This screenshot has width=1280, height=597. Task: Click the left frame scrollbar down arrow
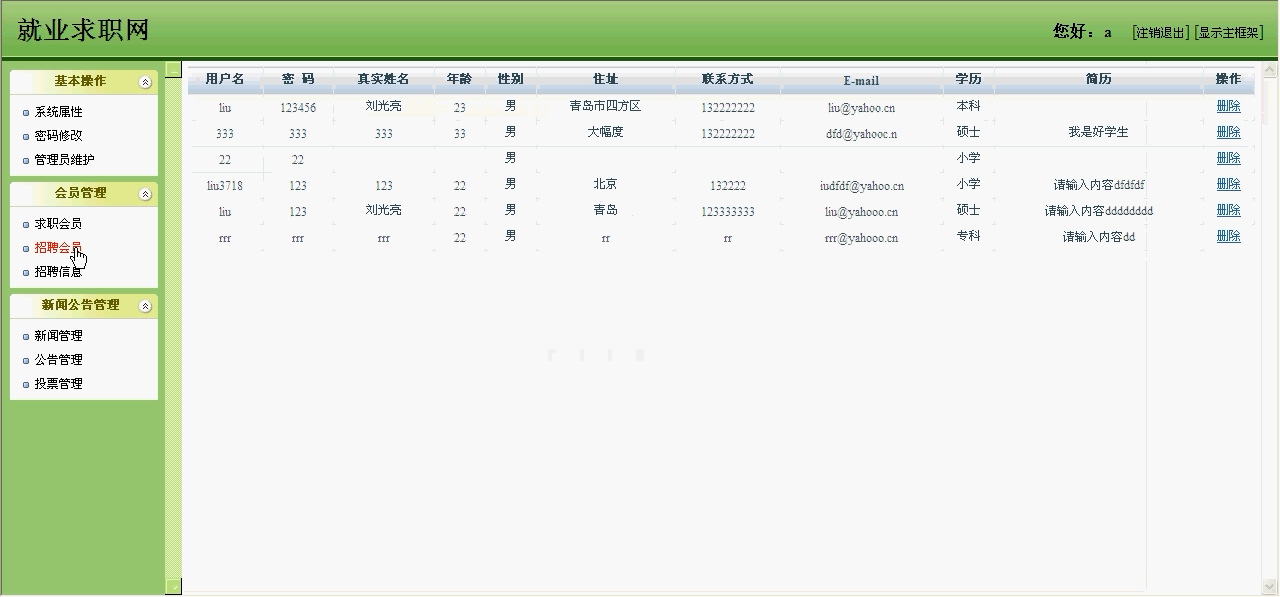(x=173, y=587)
